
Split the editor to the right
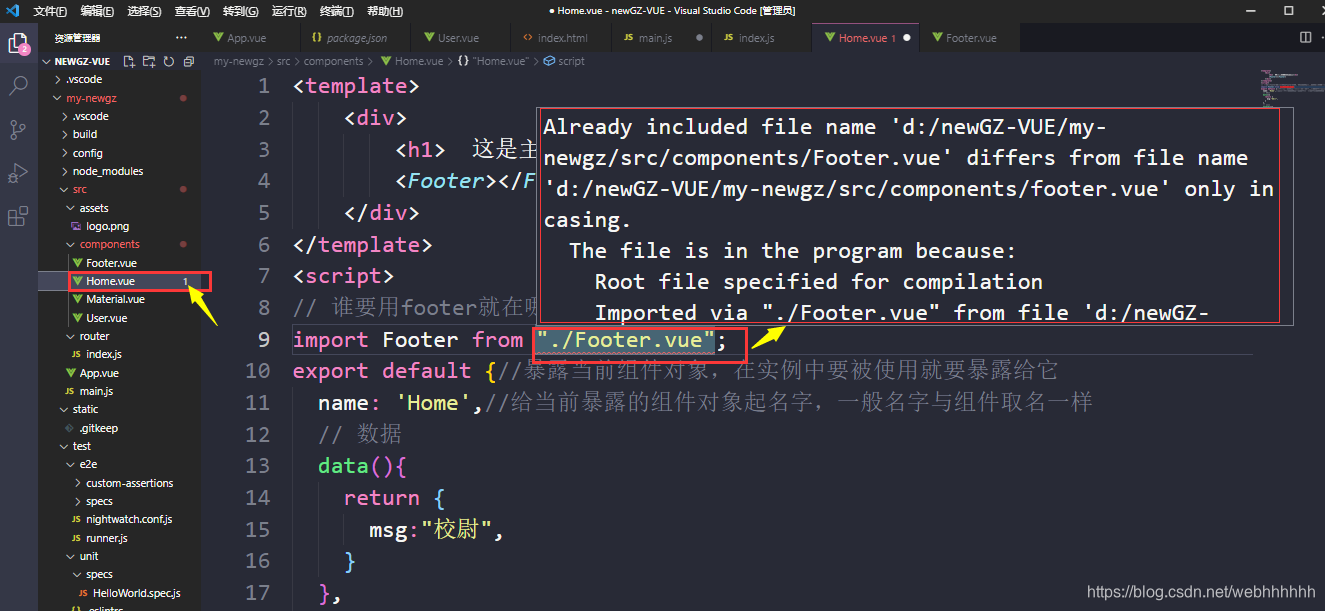point(1305,37)
